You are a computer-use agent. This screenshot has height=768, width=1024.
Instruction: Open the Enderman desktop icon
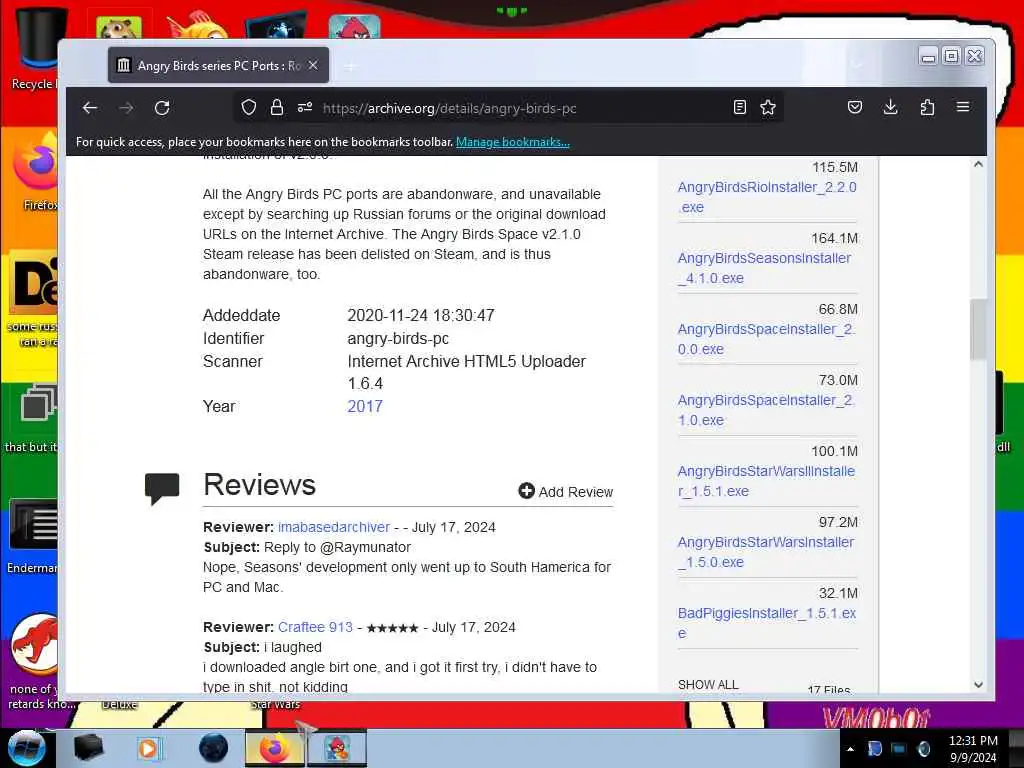click(x=33, y=537)
